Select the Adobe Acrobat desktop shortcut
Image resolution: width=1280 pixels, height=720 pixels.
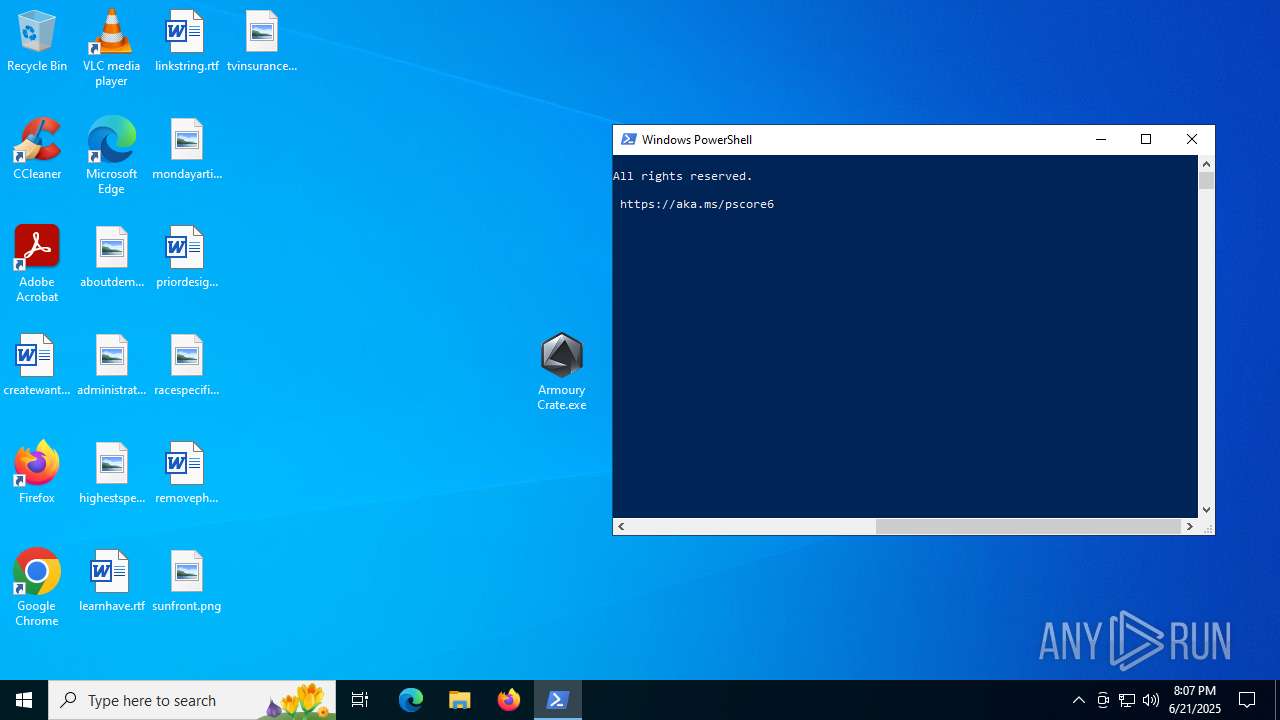coord(37,264)
